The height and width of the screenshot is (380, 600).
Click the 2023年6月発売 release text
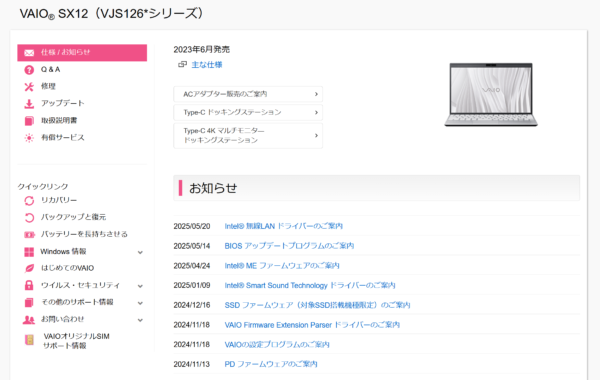coord(202,49)
